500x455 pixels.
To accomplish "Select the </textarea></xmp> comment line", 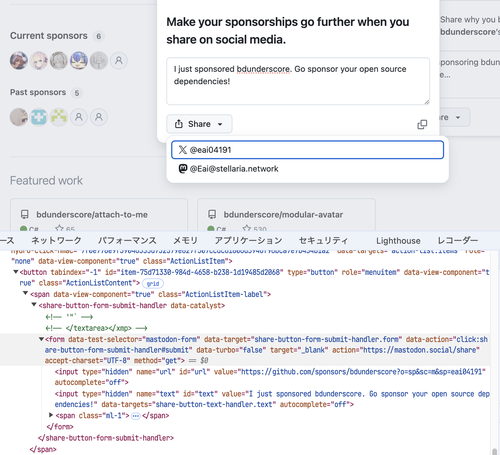I will coord(97,328).
